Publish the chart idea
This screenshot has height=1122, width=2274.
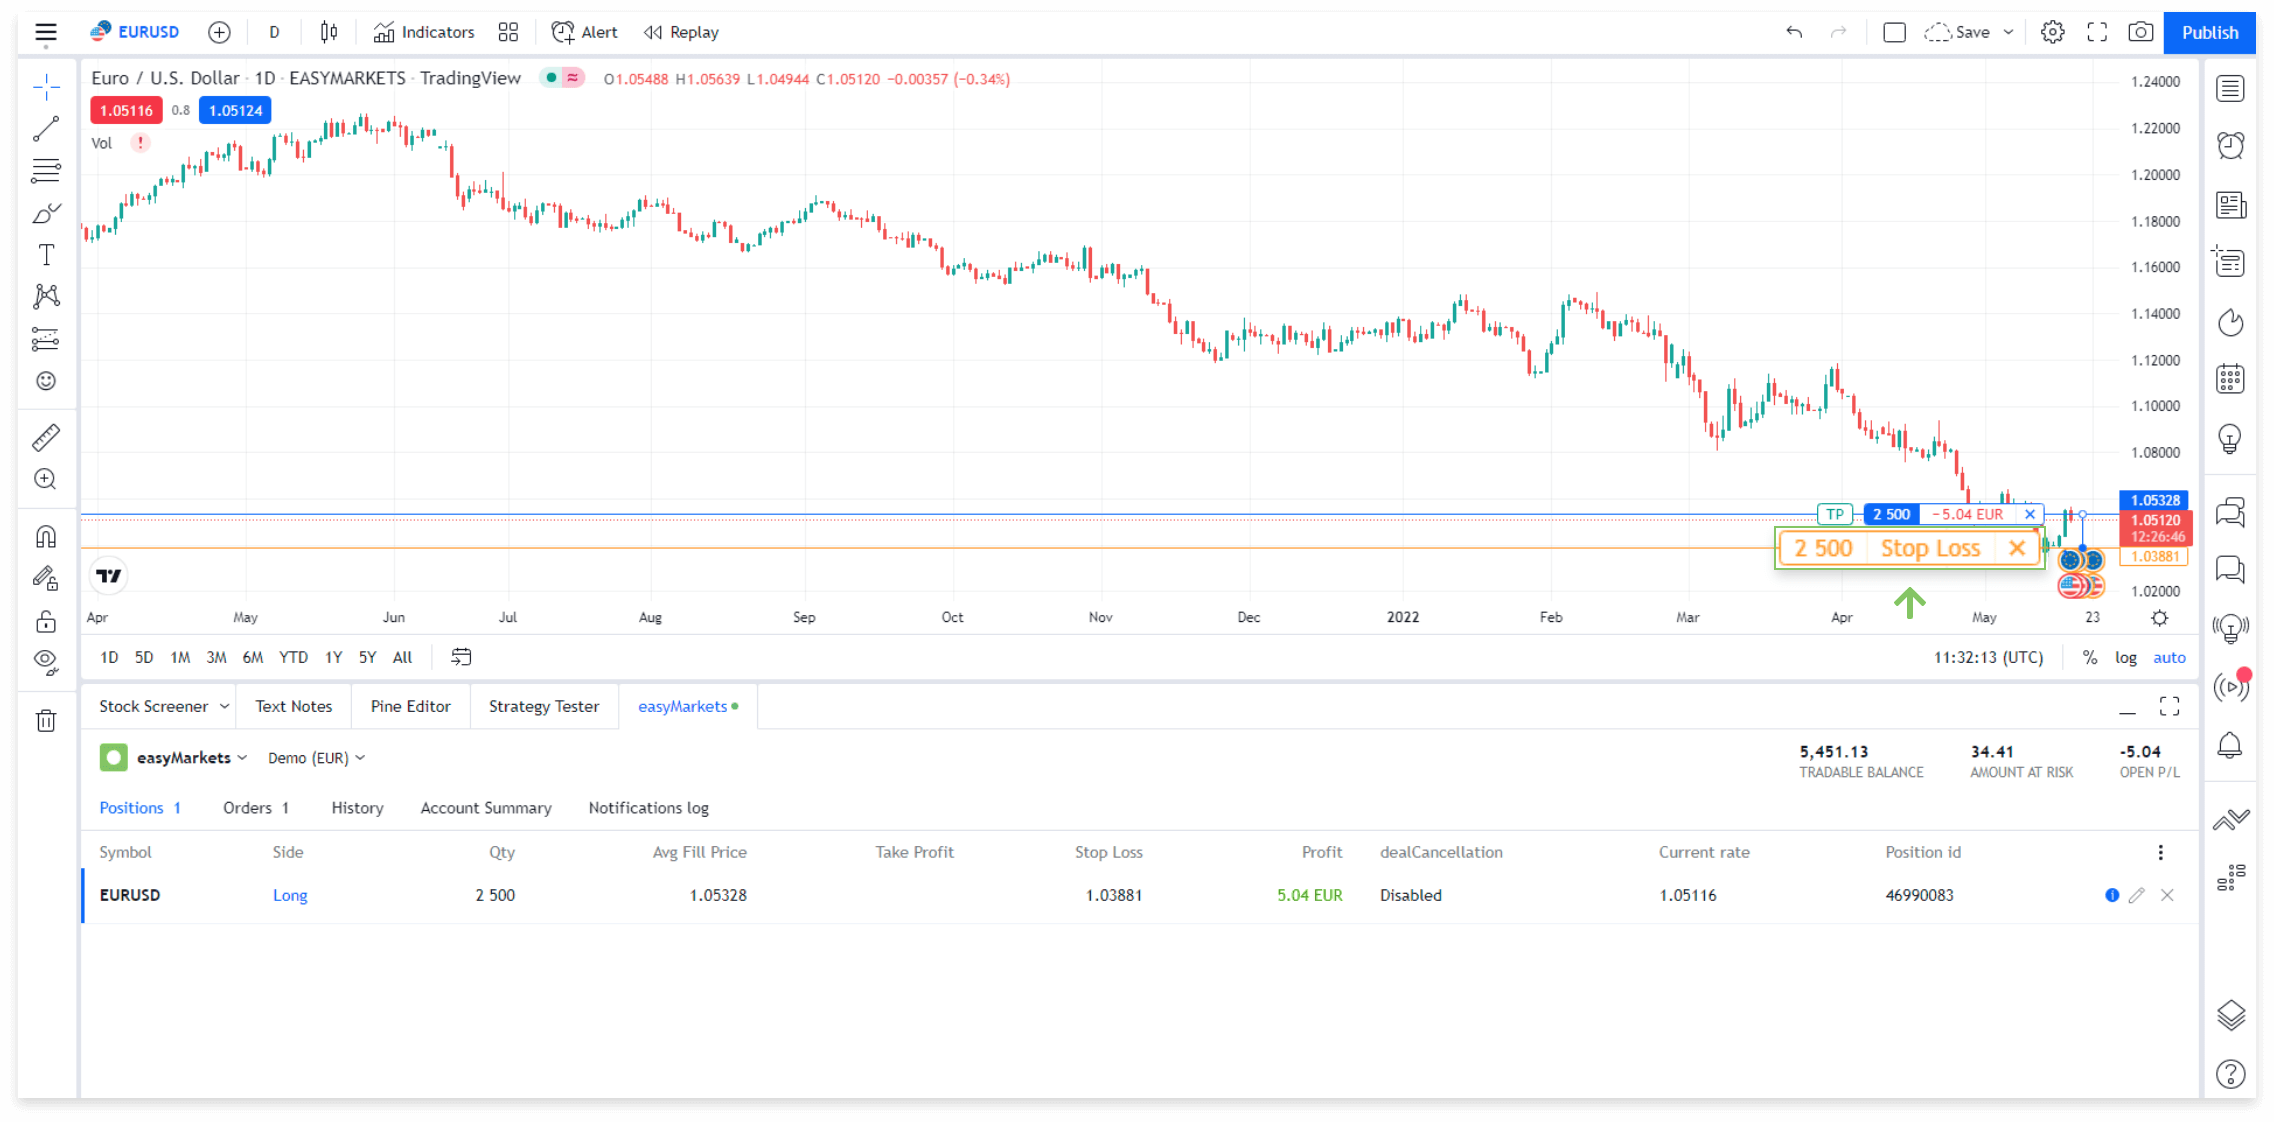point(2209,33)
